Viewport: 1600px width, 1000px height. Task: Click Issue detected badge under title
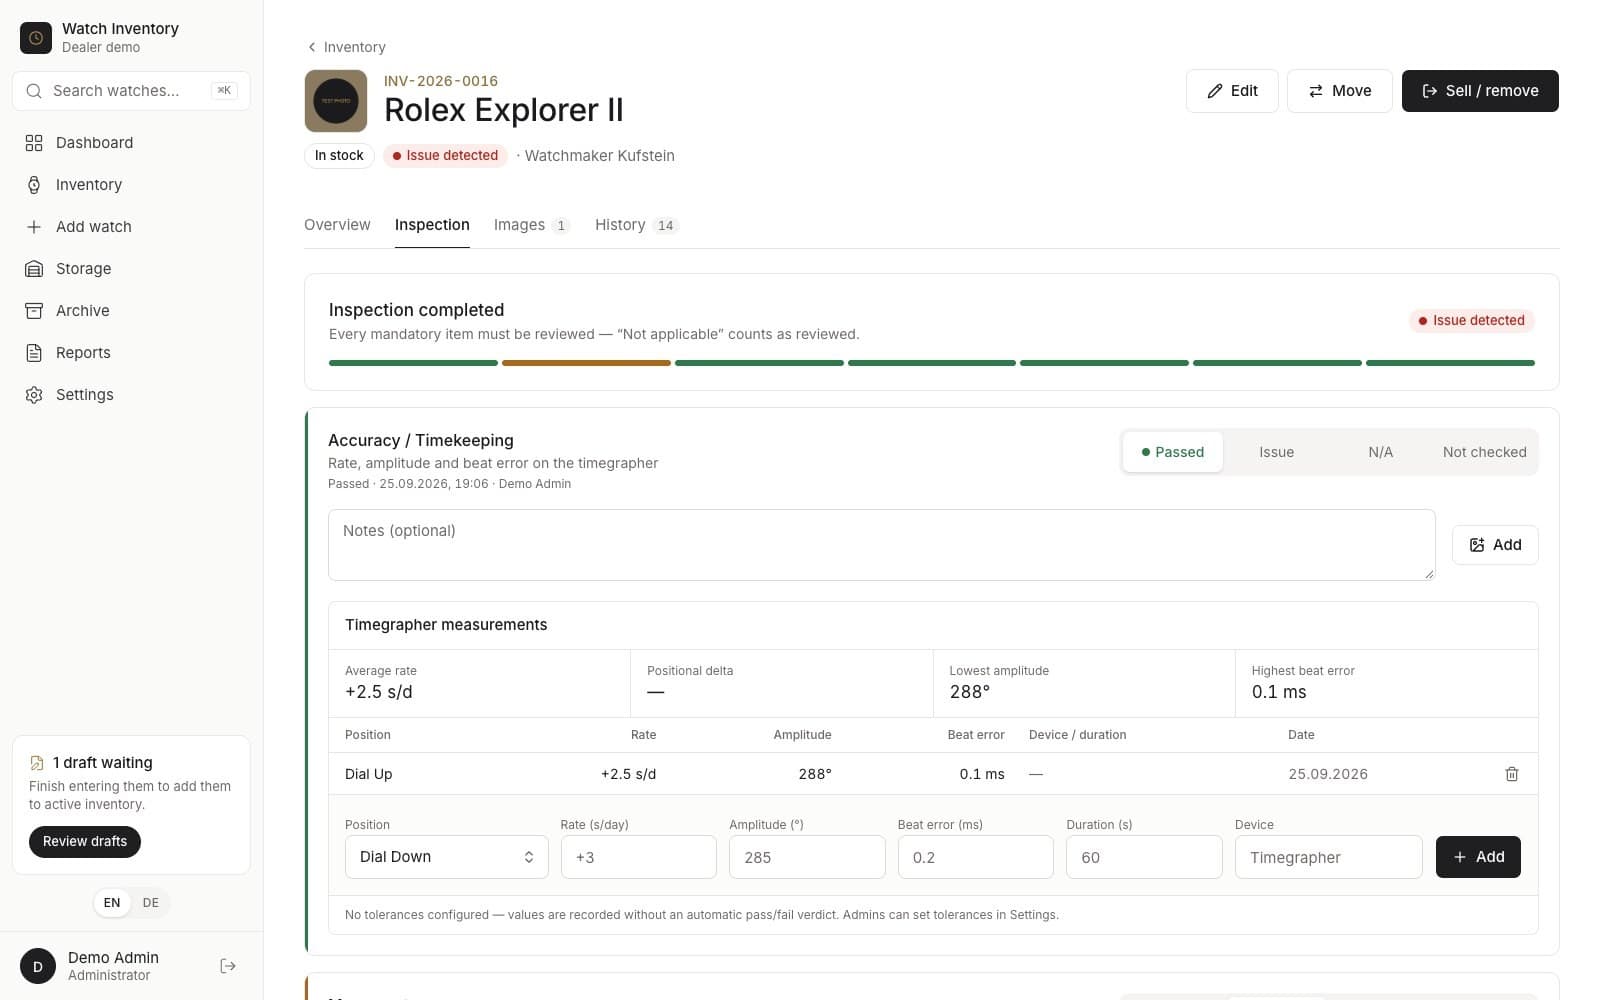pyautogui.click(x=445, y=156)
